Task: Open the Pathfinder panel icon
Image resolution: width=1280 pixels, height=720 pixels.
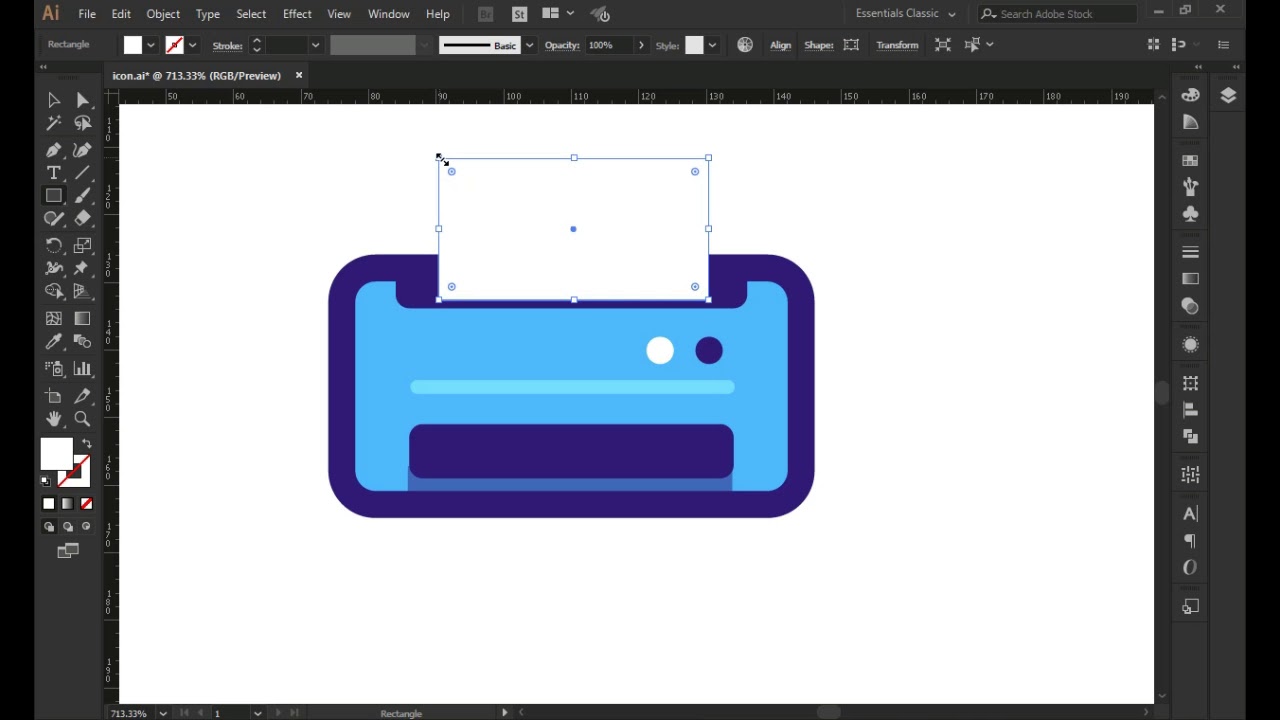Action: point(1190,437)
